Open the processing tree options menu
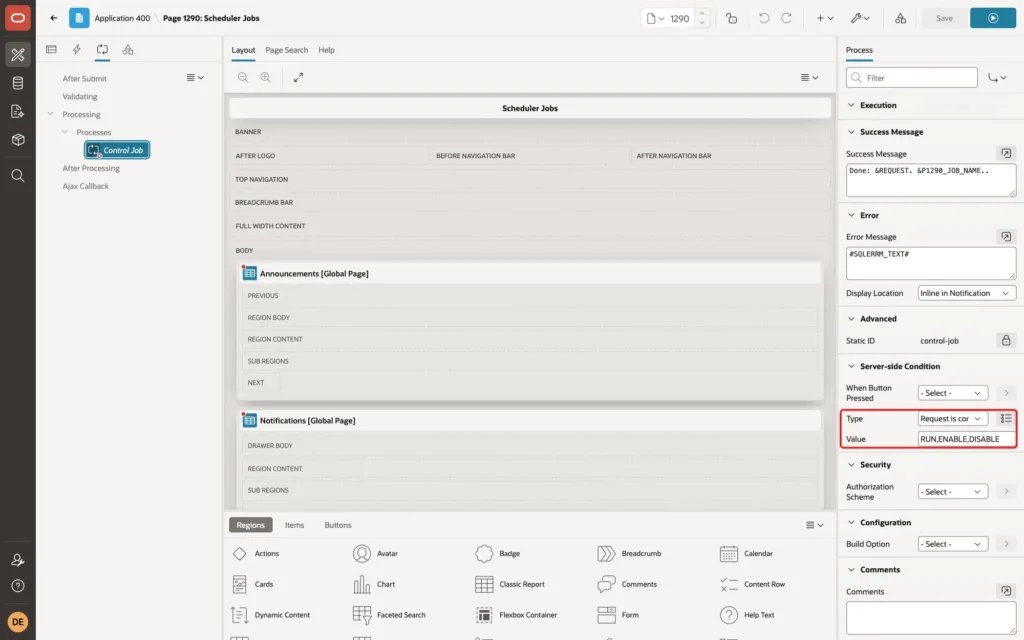This screenshot has height=640, width=1024. pyautogui.click(x=195, y=78)
